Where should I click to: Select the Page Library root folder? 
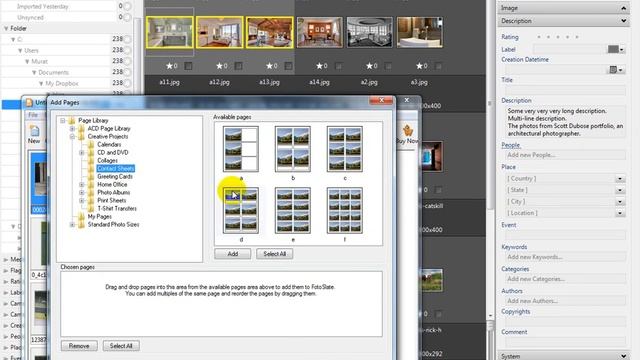(x=93, y=120)
